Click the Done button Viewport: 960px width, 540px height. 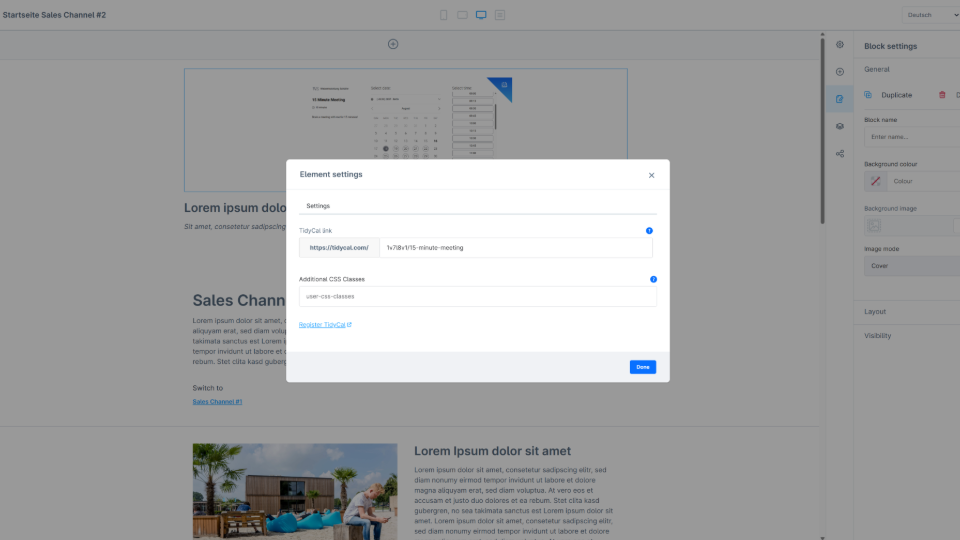[642, 367]
